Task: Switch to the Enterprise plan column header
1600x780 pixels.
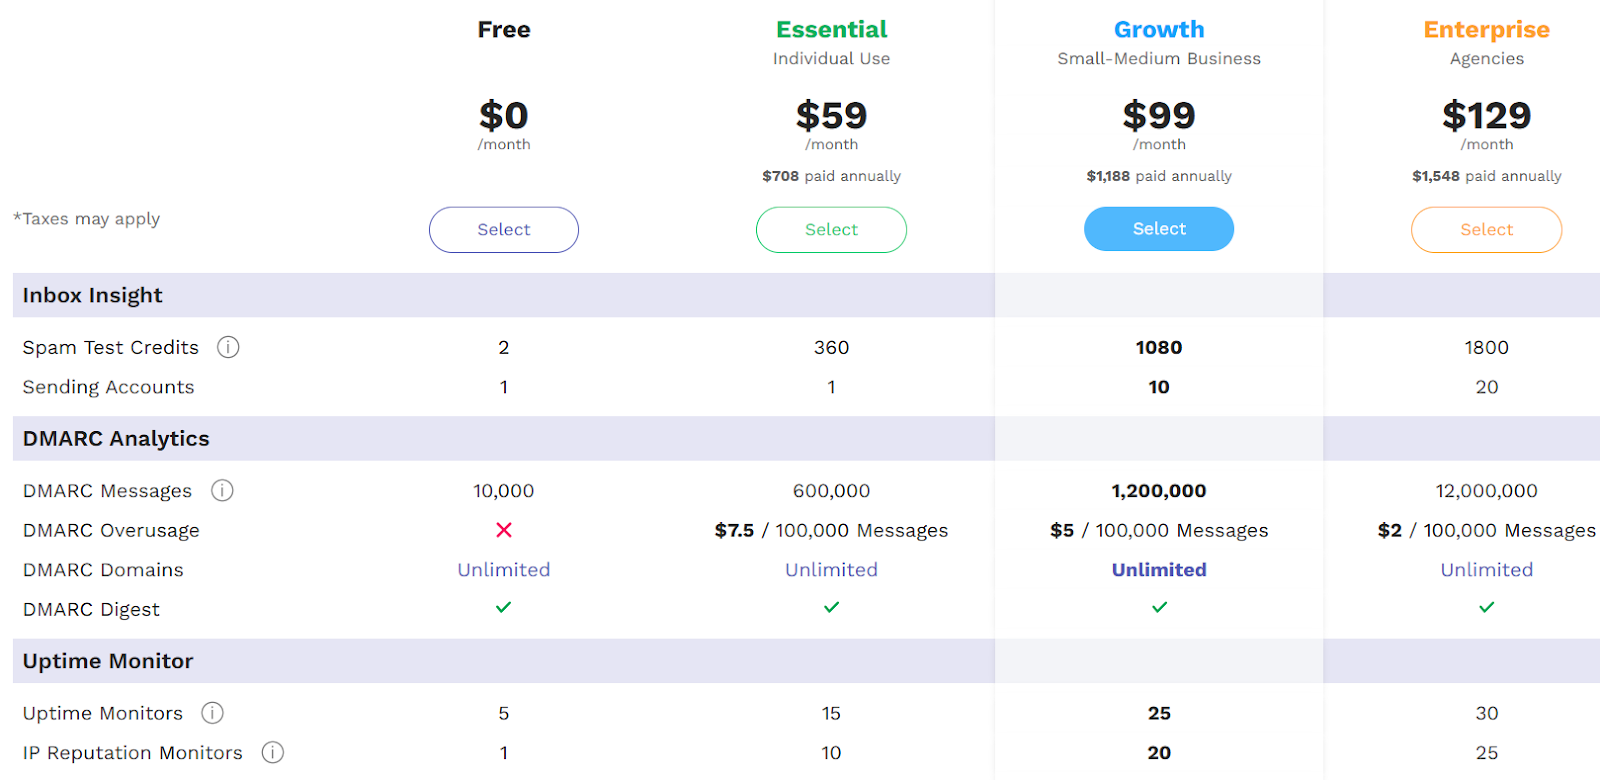Action: (x=1486, y=29)
